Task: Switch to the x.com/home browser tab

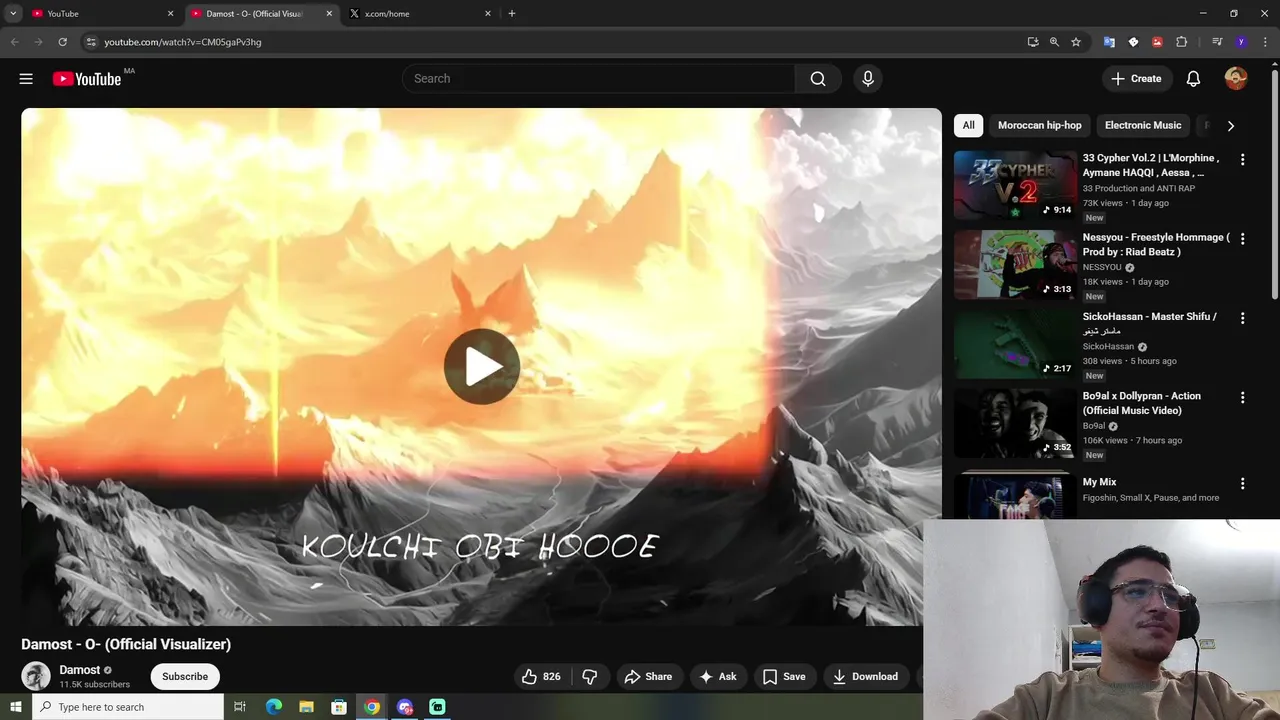Action: point(420,14)
